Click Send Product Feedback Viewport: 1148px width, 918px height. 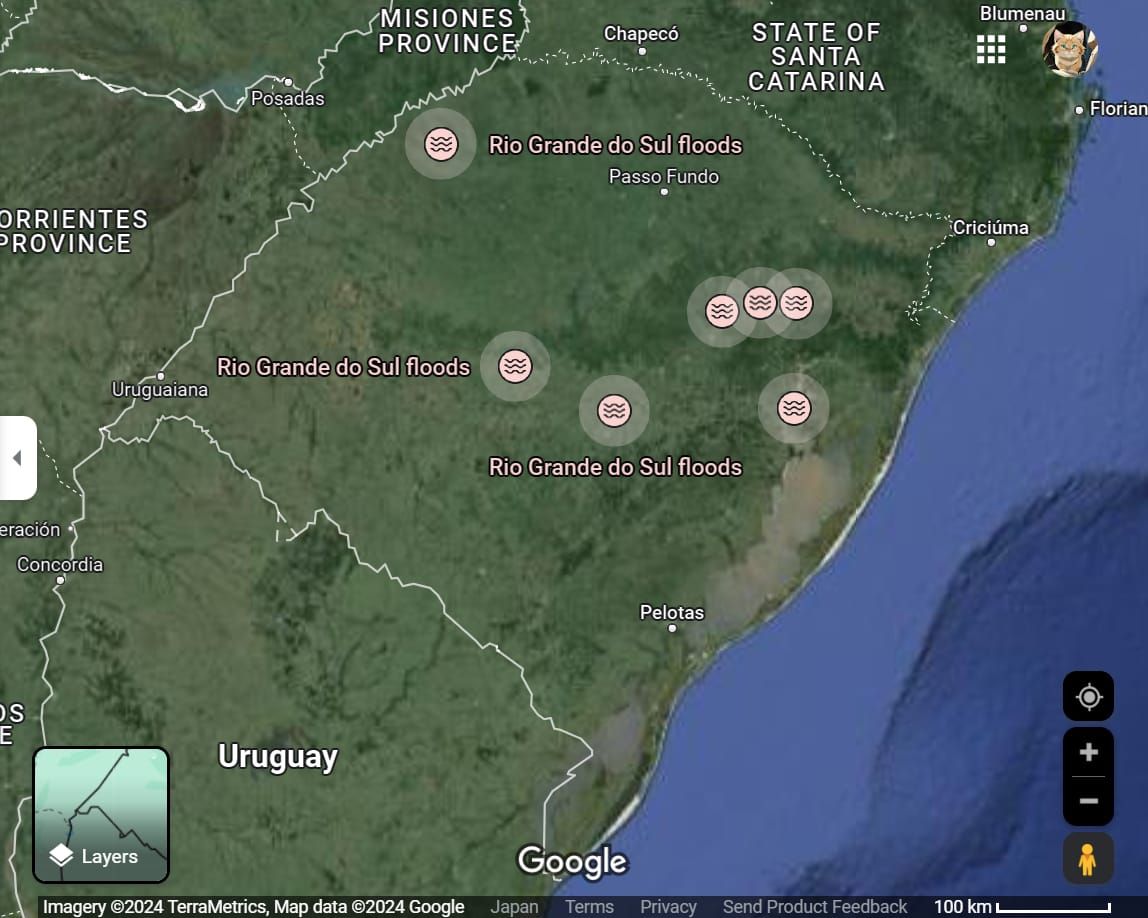(815, 907)
